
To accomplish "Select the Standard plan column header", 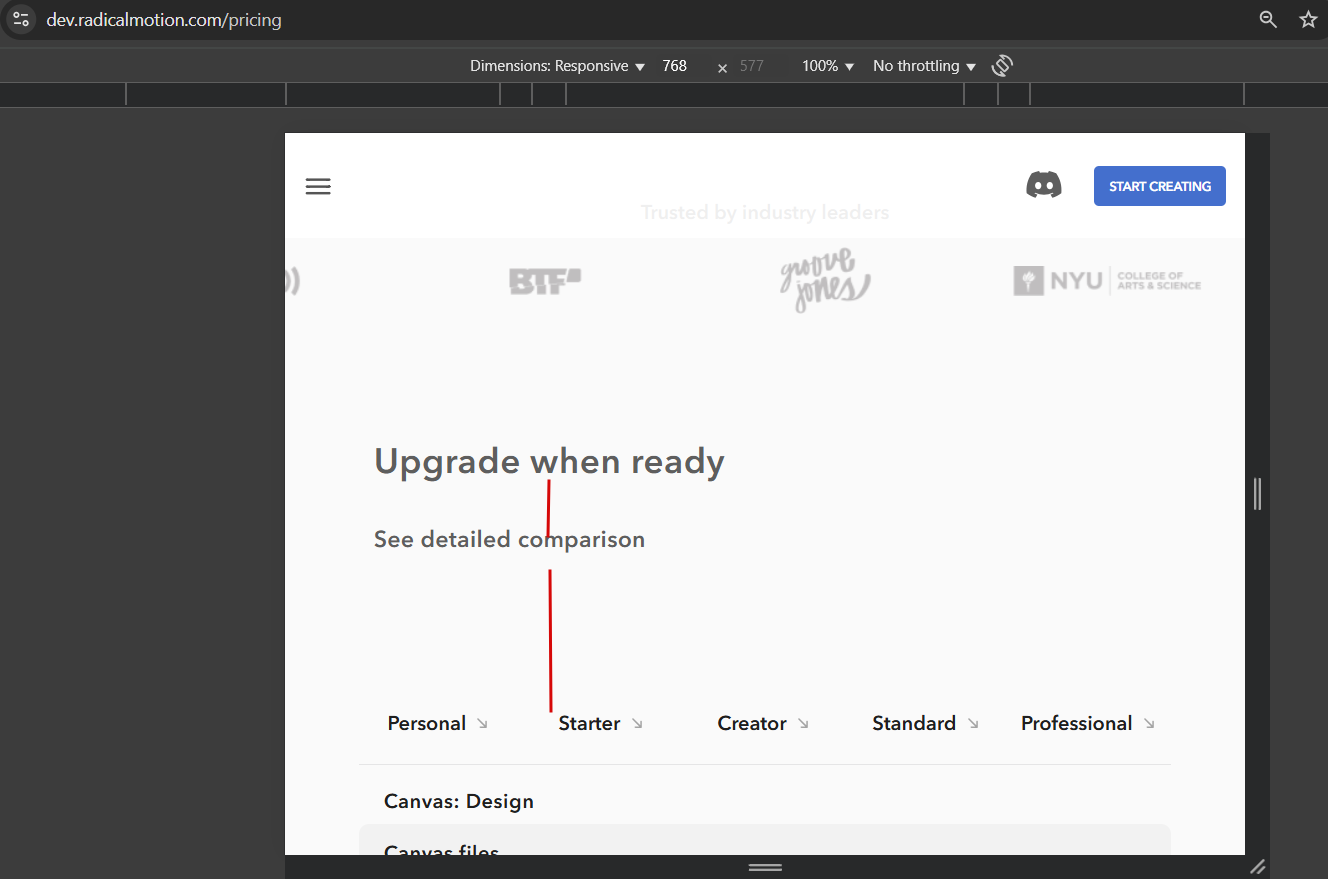I will point(914,723).
